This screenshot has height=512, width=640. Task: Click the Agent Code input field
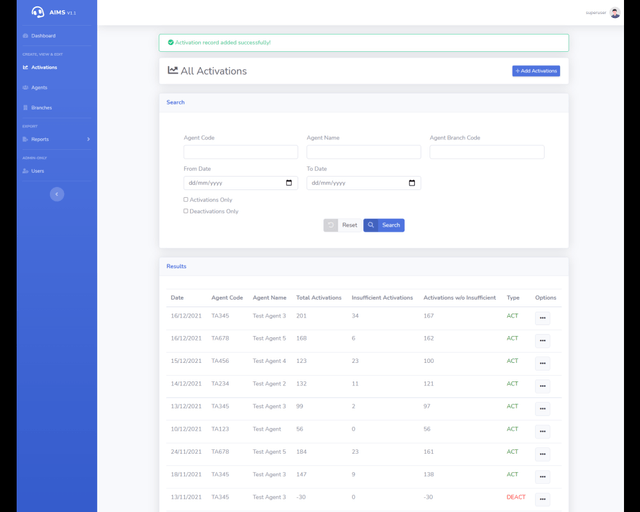coord(240,152)
